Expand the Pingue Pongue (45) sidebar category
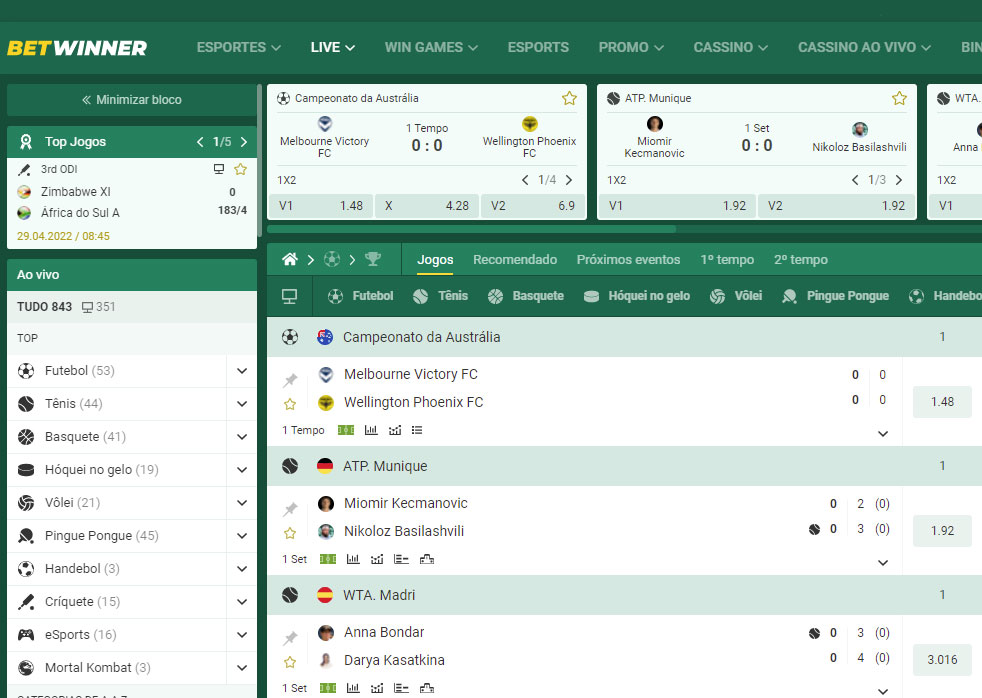 pyautogui.click(x=242, y=536)
